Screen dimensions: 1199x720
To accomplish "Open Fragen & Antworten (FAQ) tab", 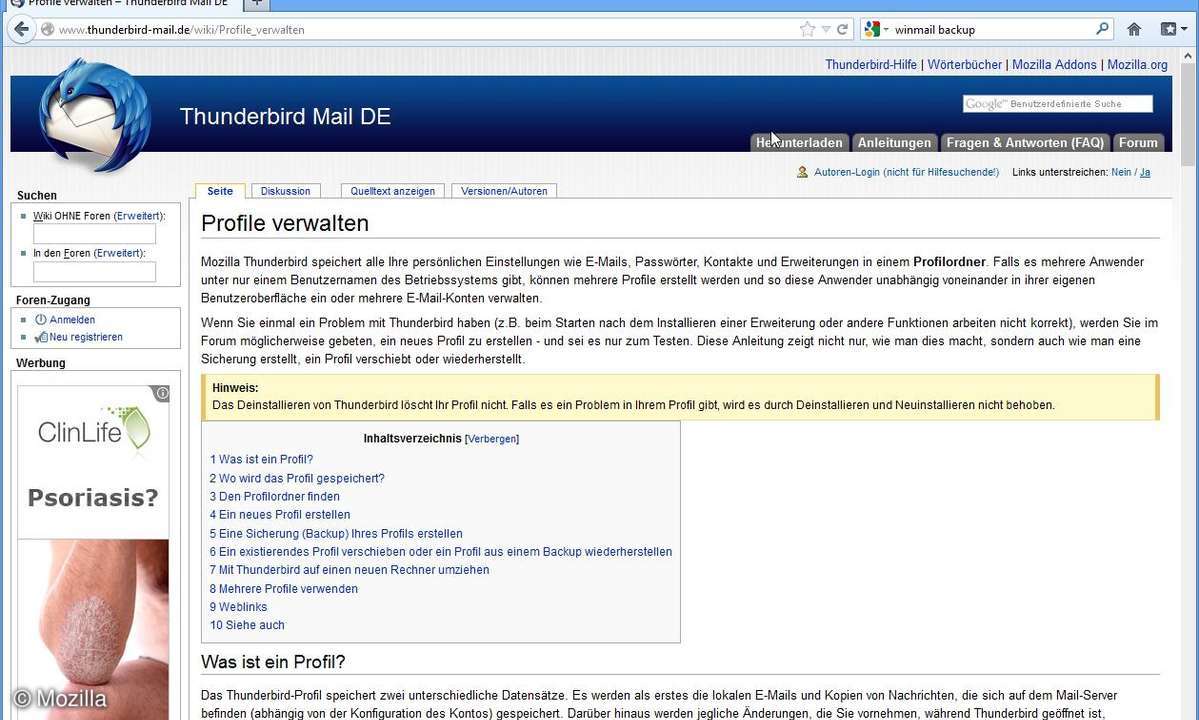I will pos(1025,143).
